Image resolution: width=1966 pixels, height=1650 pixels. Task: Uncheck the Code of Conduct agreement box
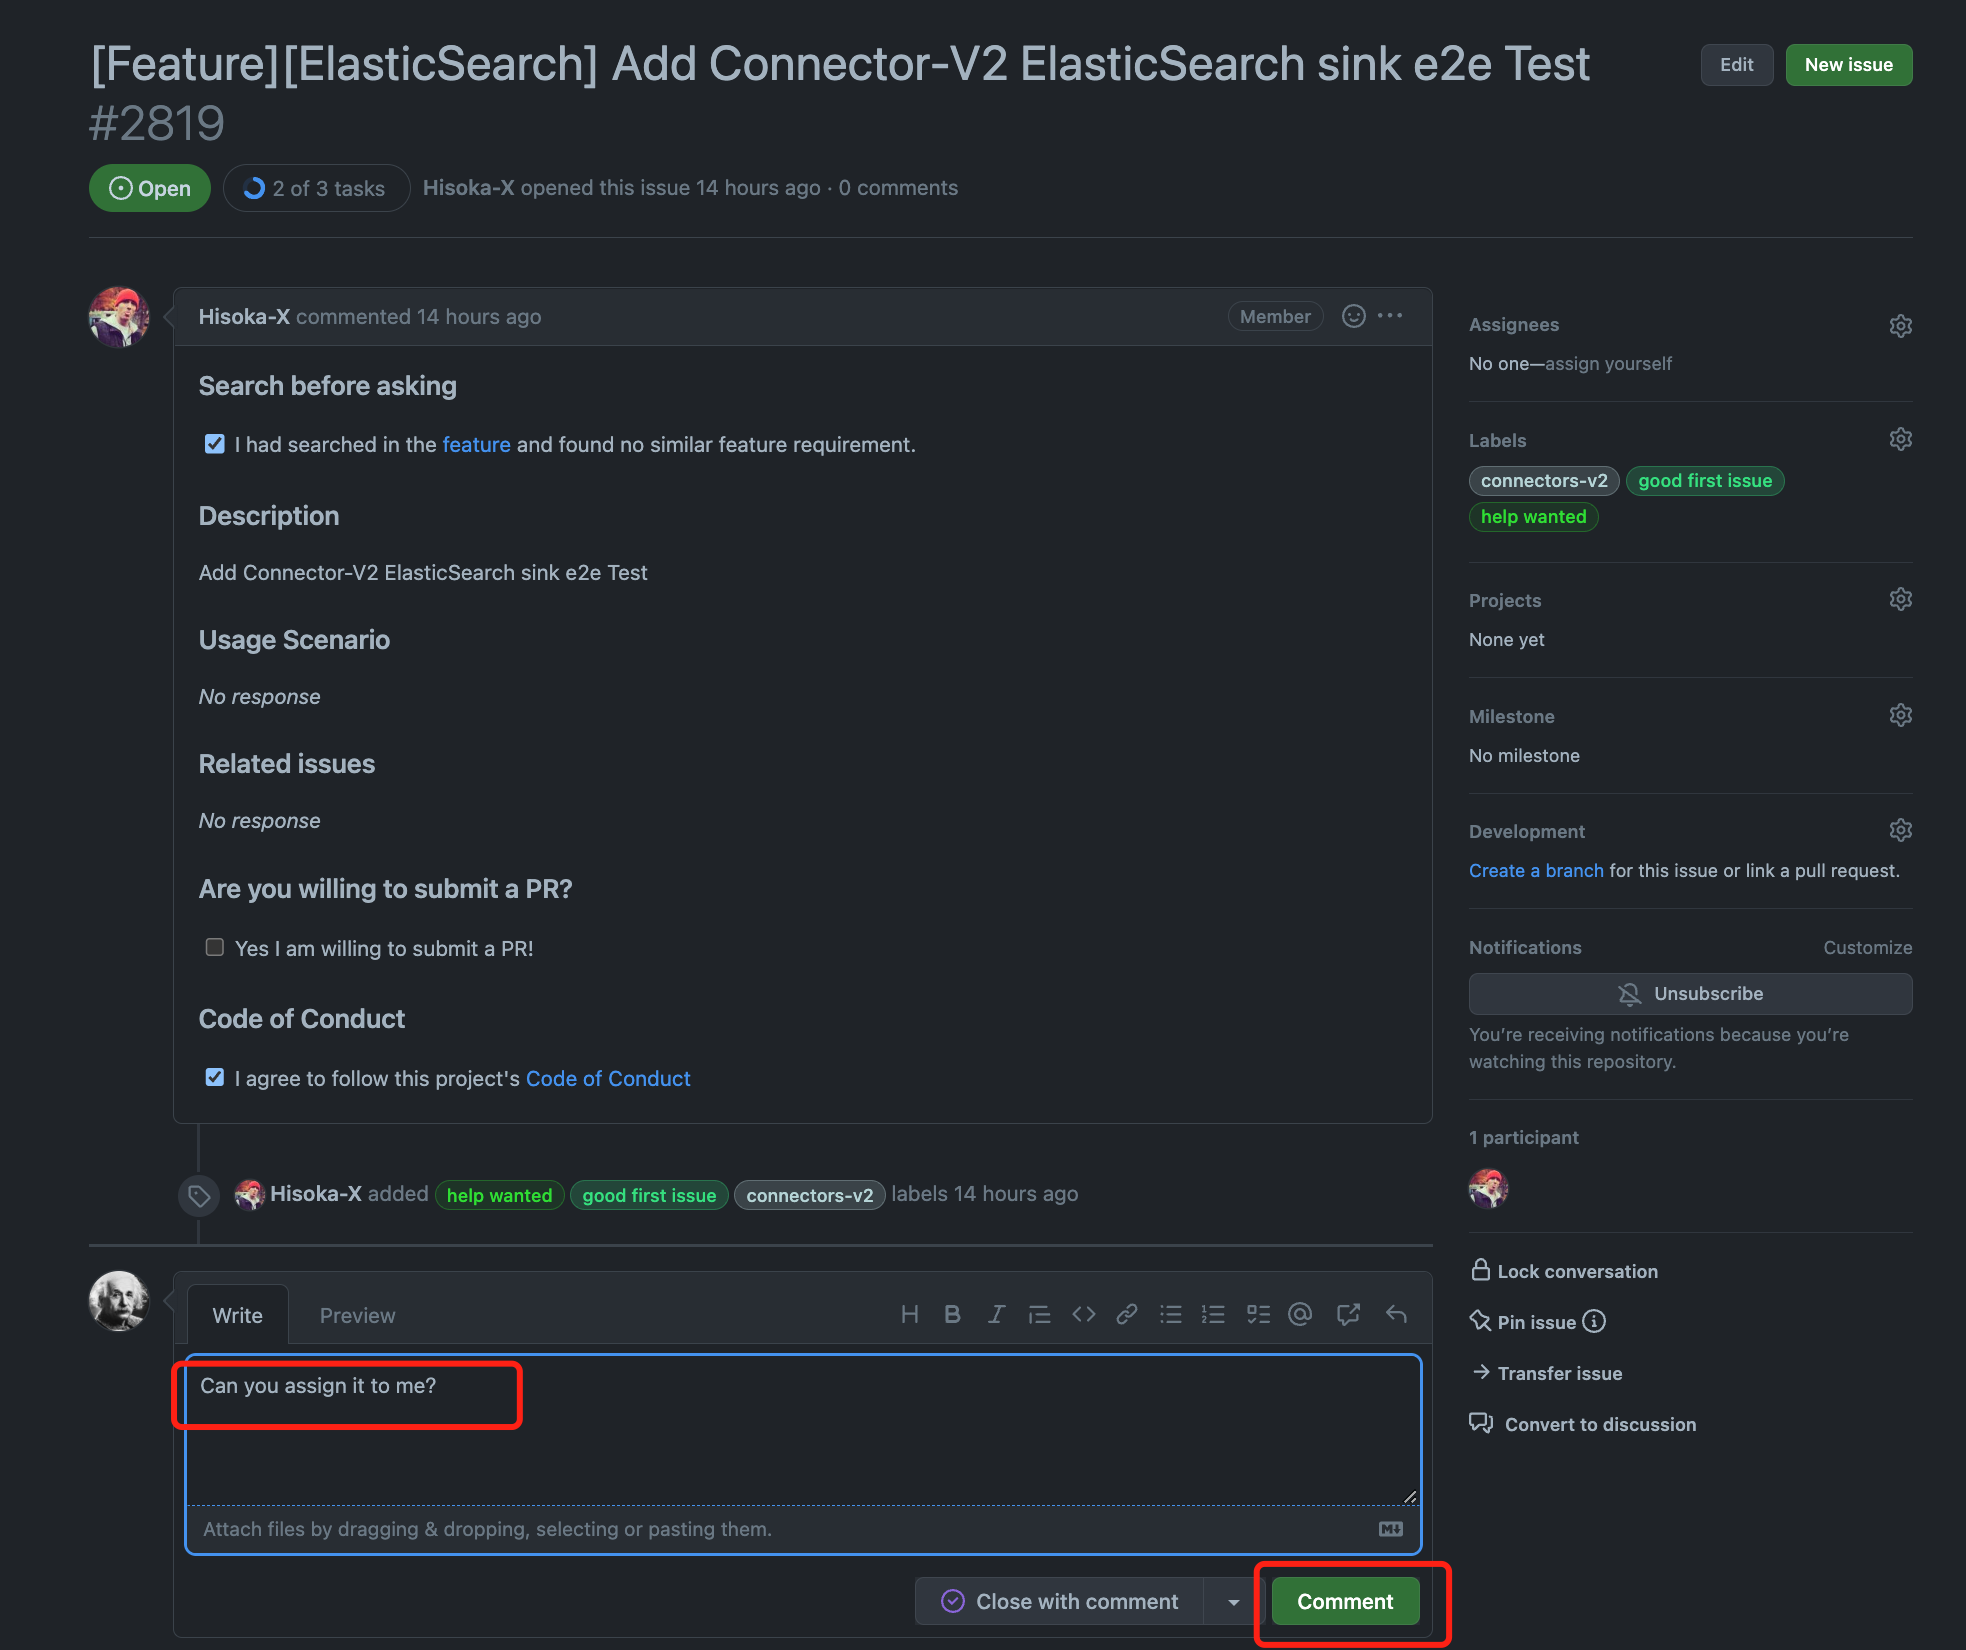click(214, 1077)
